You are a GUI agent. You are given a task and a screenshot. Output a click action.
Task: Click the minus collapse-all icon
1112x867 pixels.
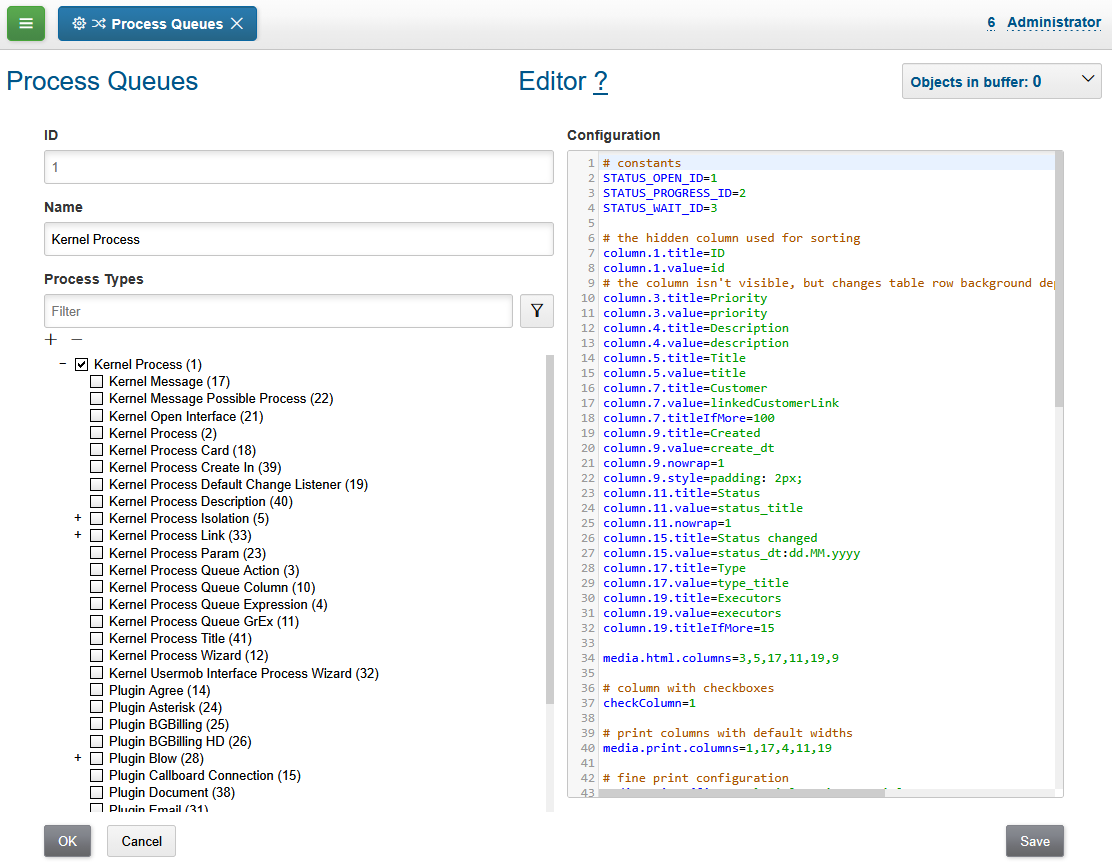pyautogui.click(x=76, y=340)
